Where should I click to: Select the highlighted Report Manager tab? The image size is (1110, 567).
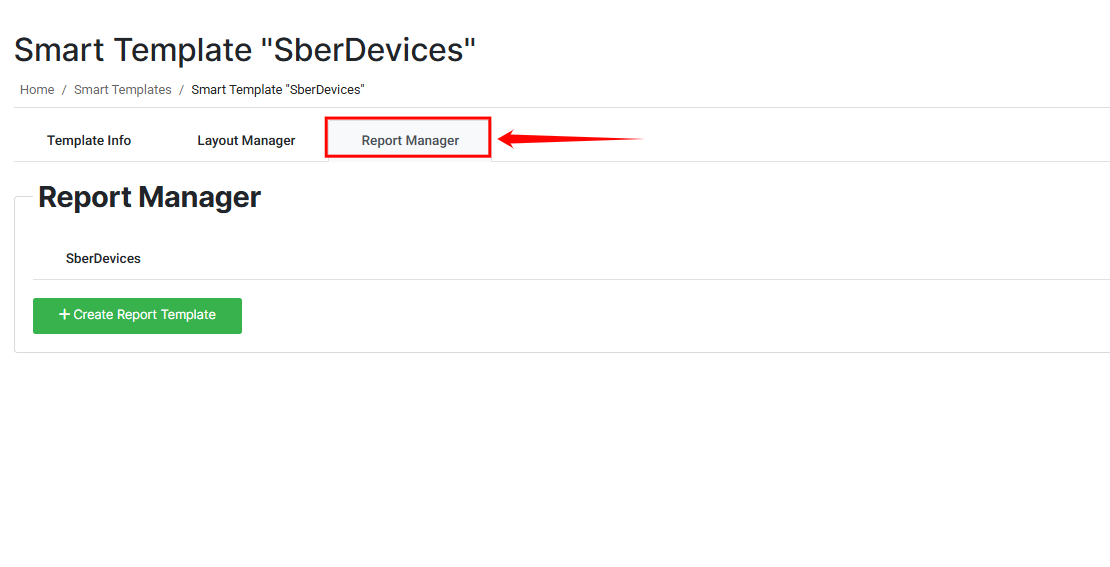pos(410,141)
